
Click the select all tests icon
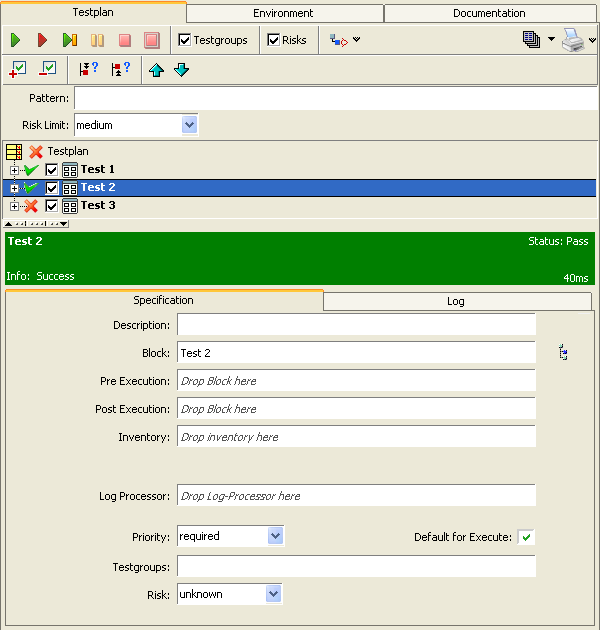pyautogui.click(x=17, y=69)
